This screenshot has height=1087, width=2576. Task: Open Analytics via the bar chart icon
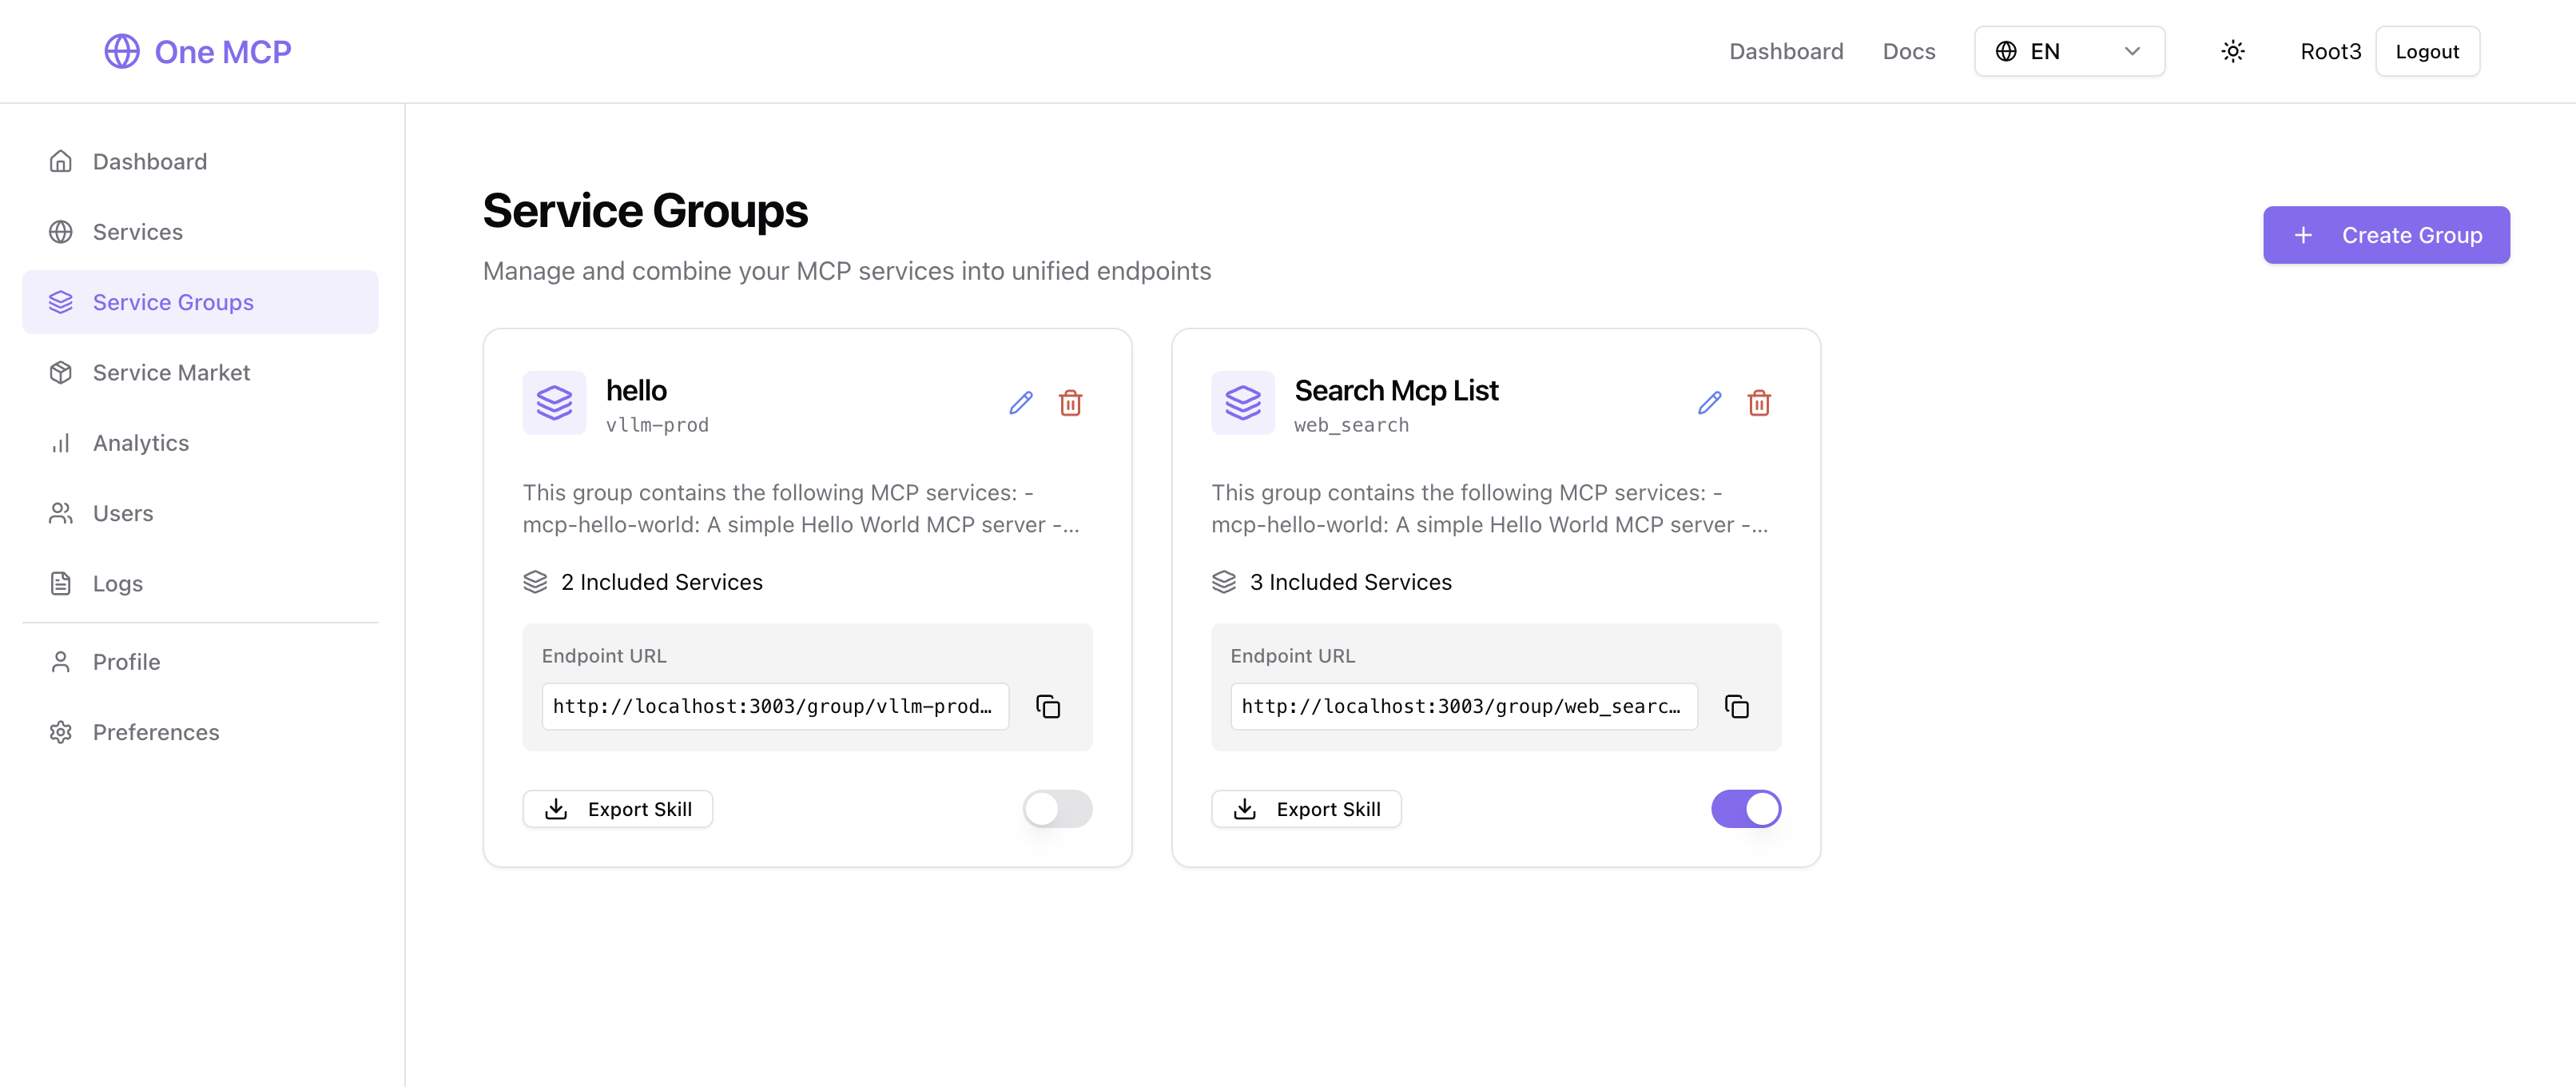(61, 442)
